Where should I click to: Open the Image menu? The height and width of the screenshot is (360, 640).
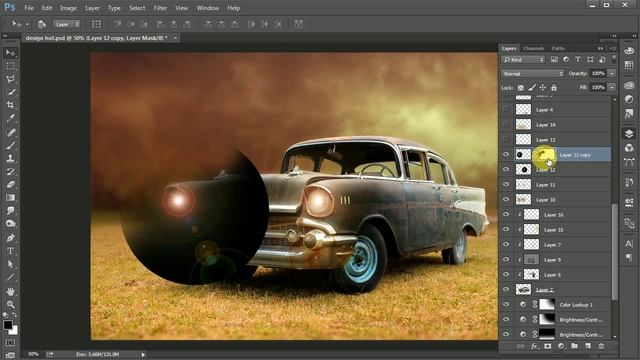click(x=68, y=8)
